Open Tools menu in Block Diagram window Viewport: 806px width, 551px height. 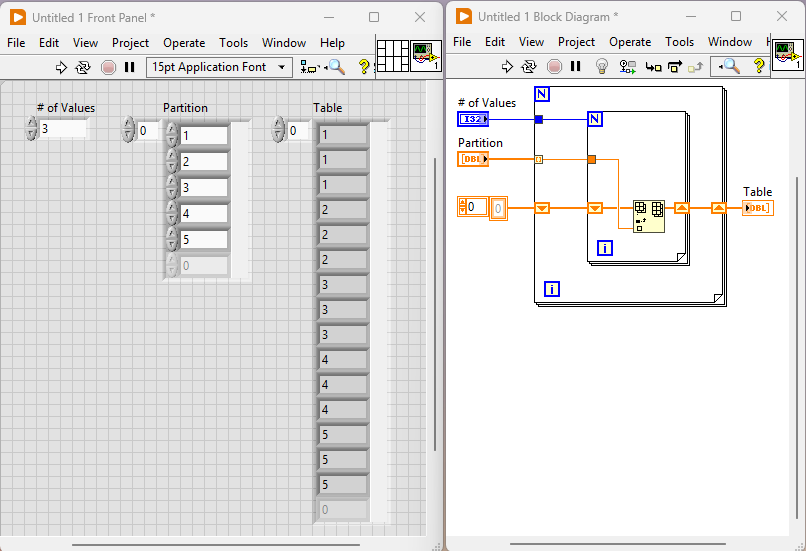[679, 42]
